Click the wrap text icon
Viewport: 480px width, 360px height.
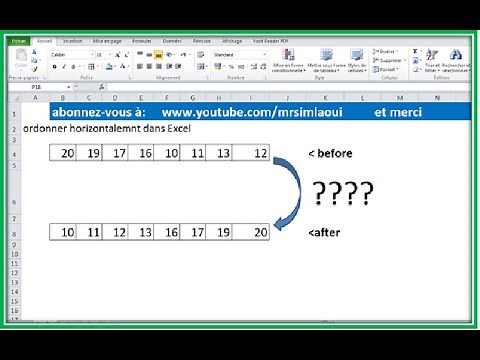tap(201, 54)
